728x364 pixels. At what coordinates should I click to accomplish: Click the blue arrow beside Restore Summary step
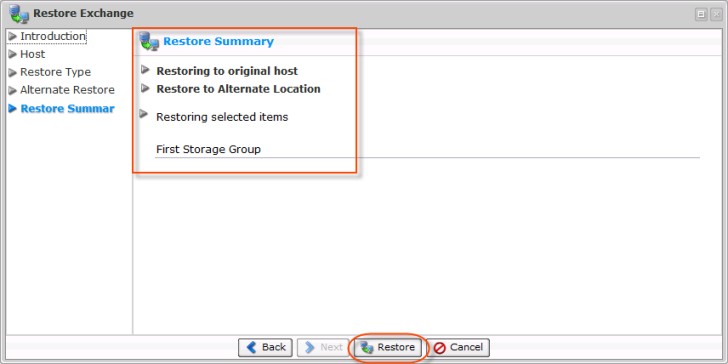[13, 109]
